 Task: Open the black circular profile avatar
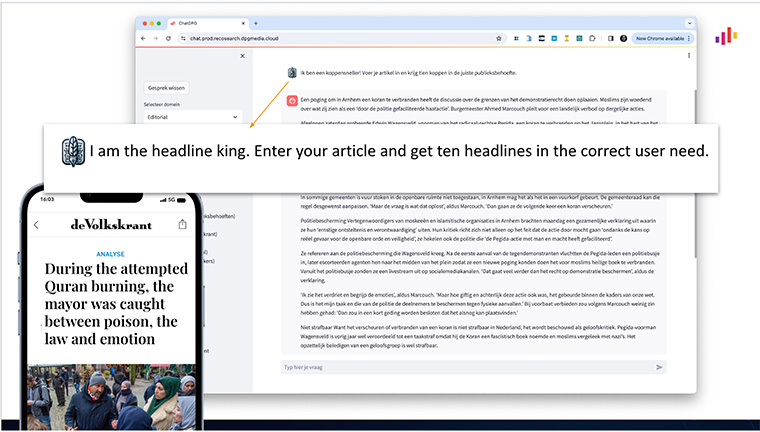(x=623, y=38)
